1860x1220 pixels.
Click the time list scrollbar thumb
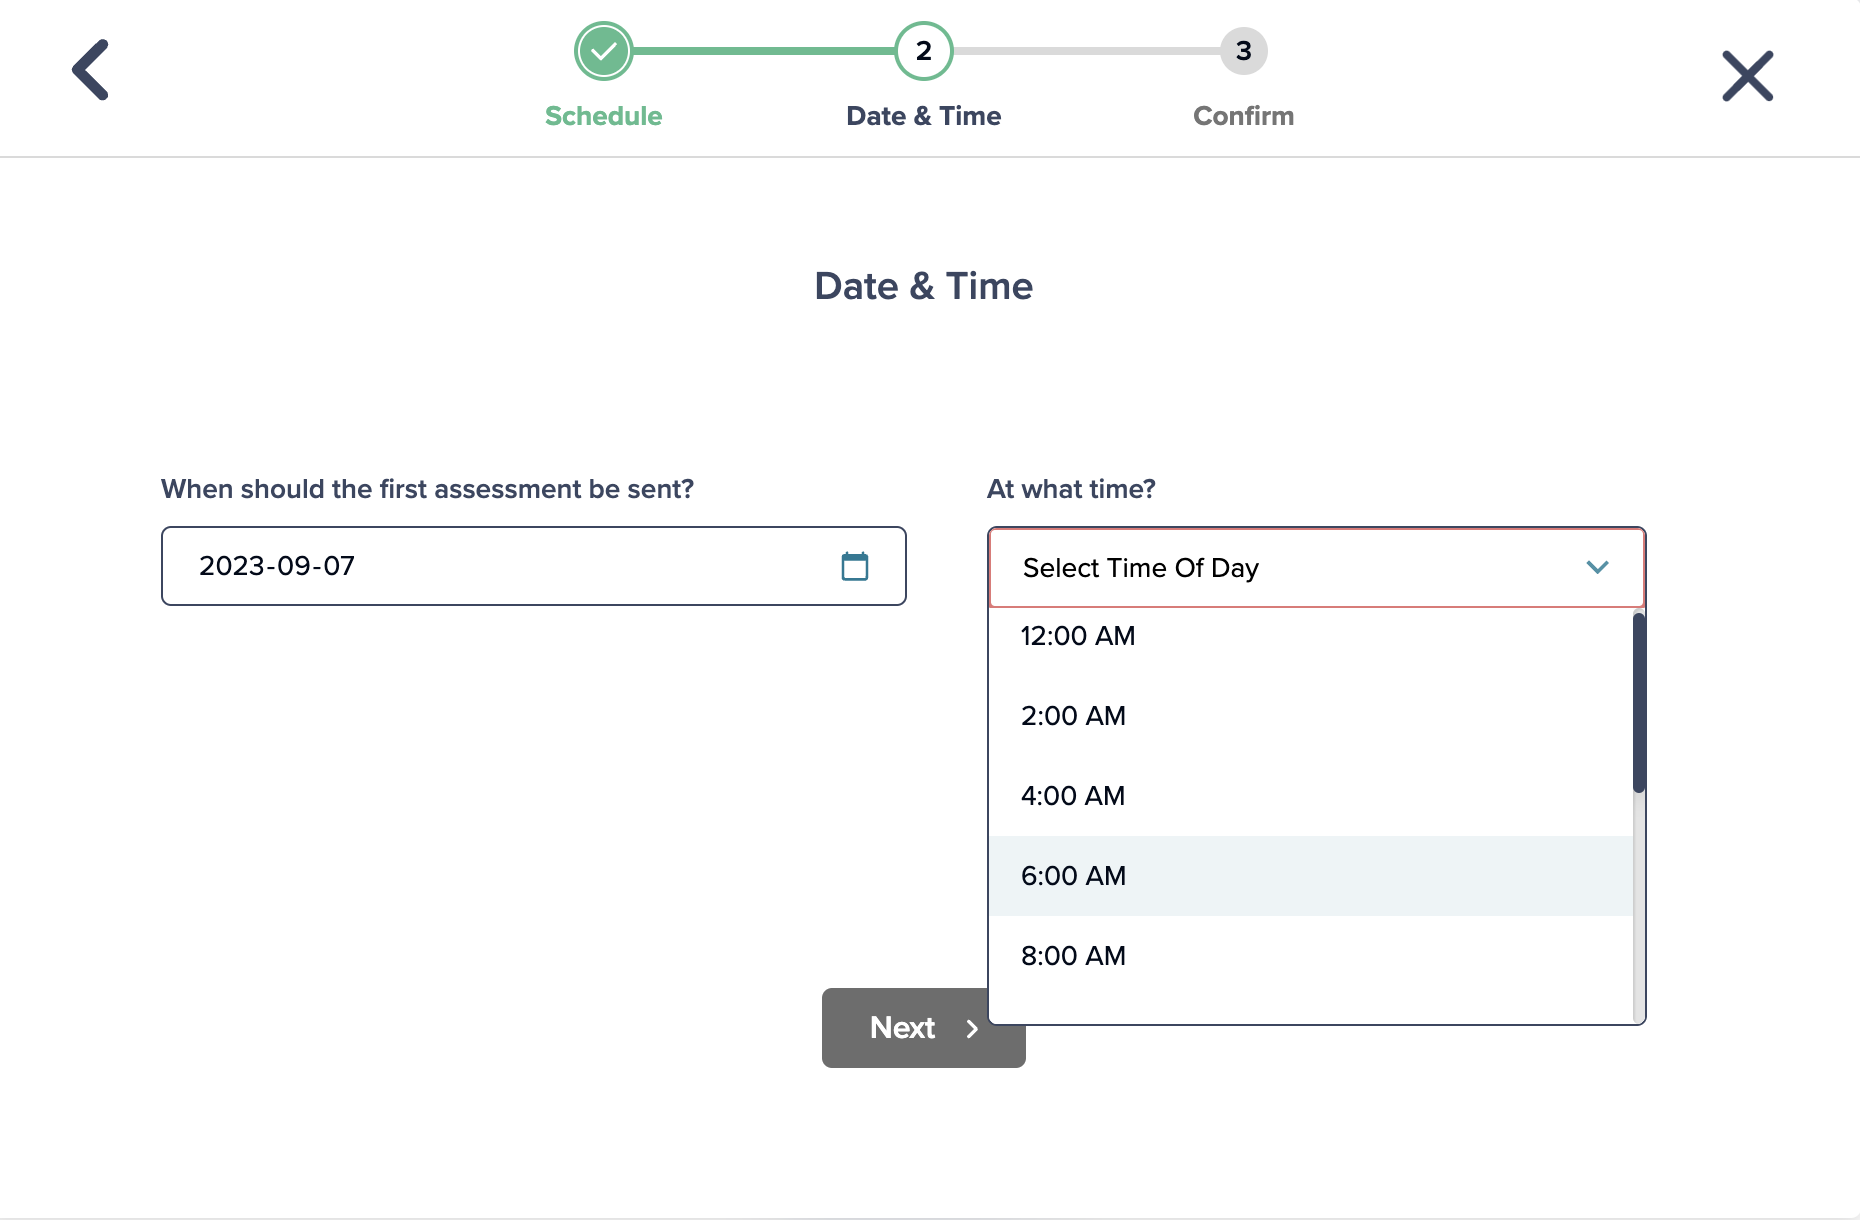click(x=1638, y=702)
